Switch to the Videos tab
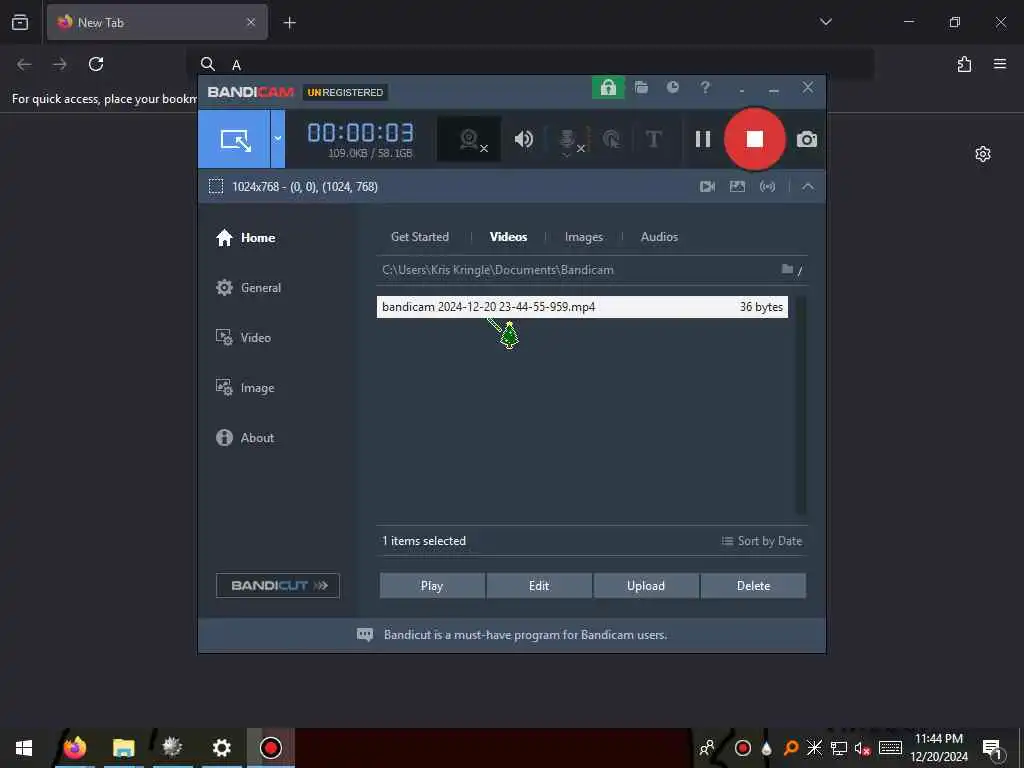The image size is (1024, 768). pos(508,237)
